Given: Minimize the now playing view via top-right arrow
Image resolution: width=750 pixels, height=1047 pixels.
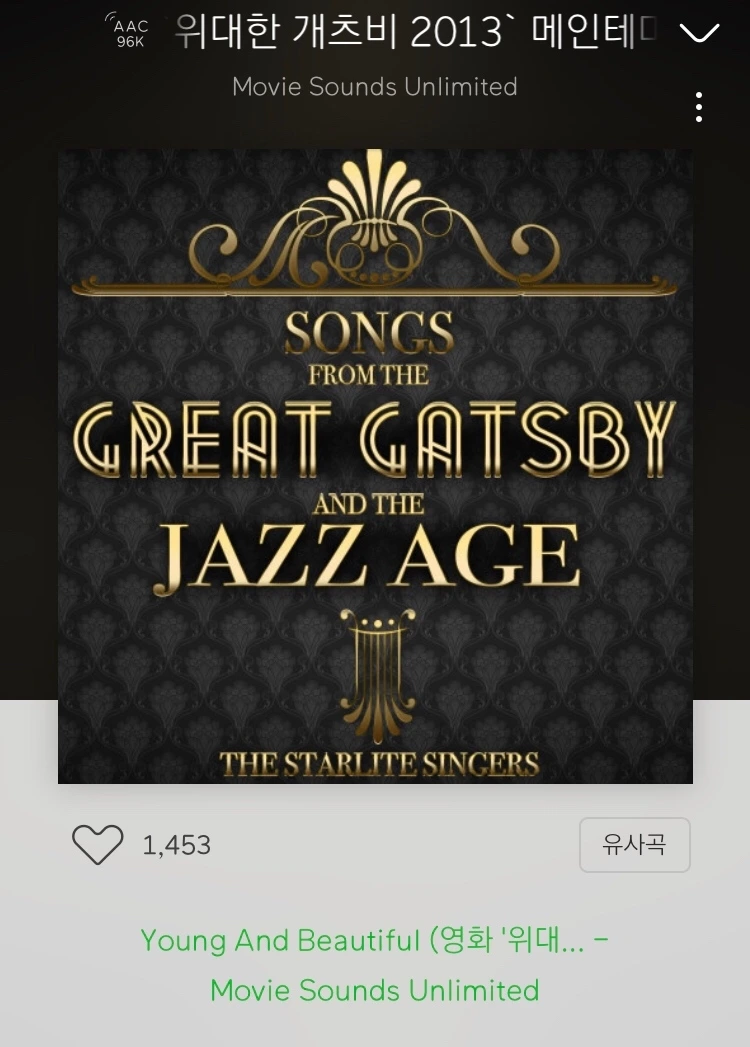Looking at the screenshot, I should 699,32.
